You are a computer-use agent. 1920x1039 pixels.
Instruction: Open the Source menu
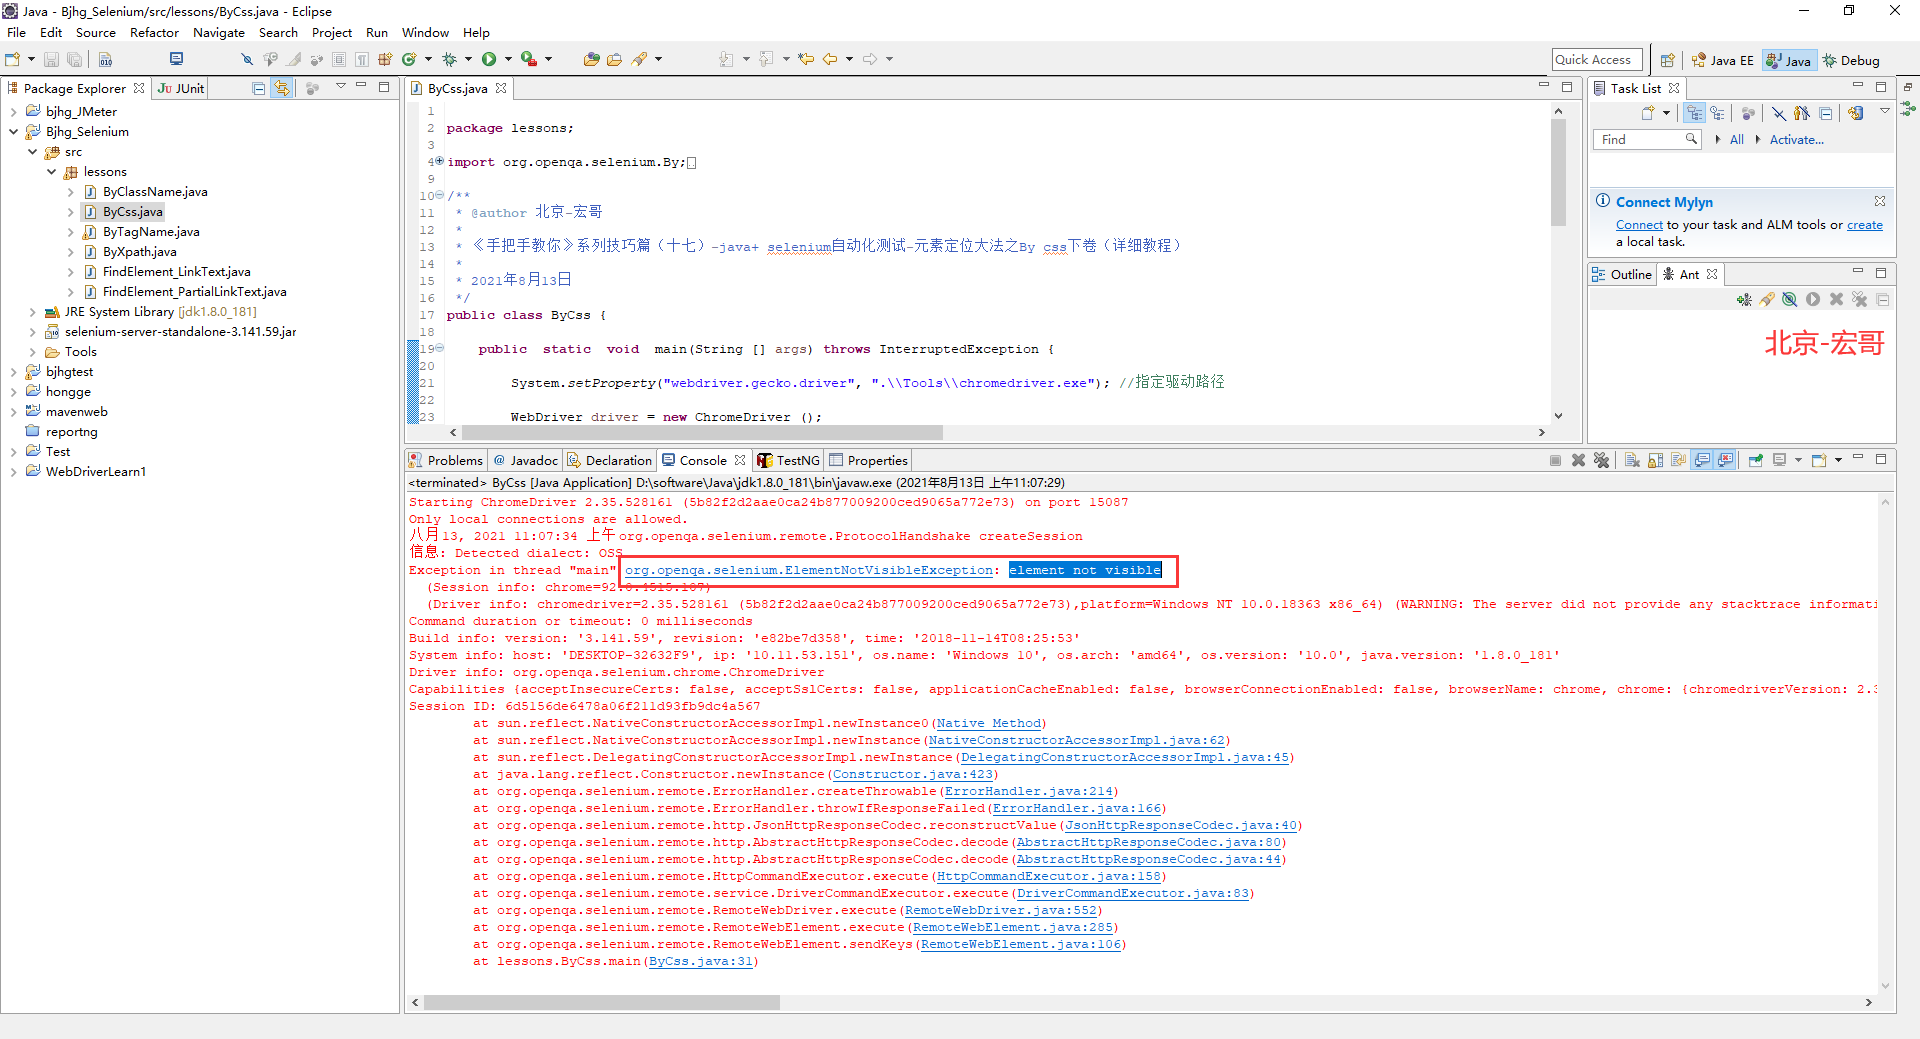96,33
